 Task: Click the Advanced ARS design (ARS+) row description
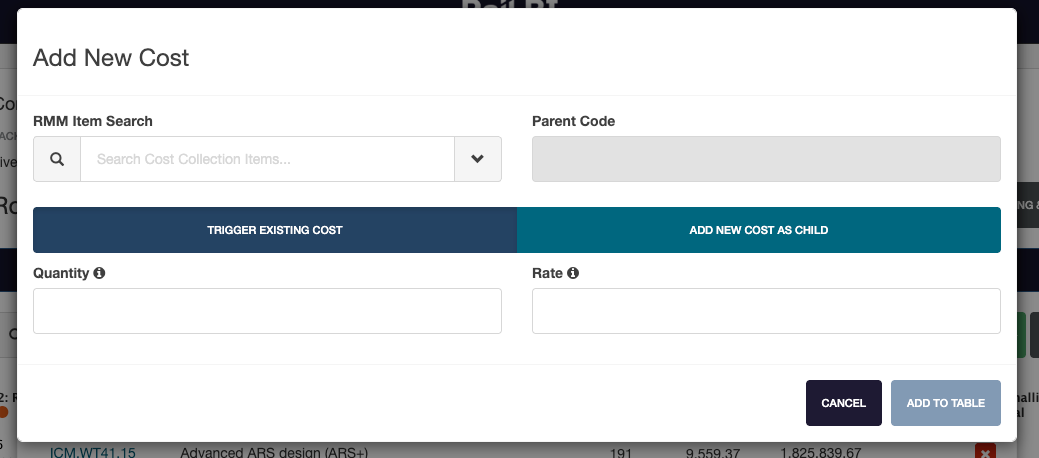coord(274,452)
